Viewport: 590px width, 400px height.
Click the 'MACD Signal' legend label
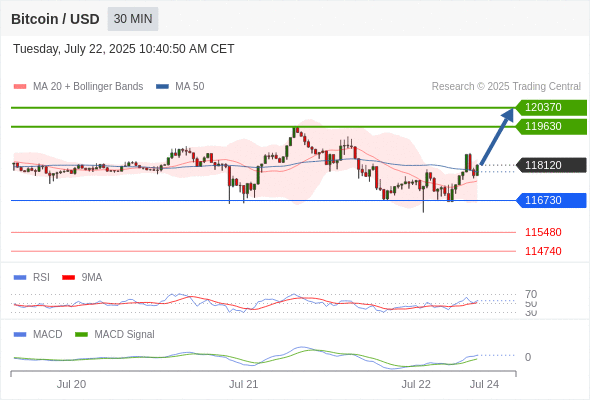click(125, 335)
